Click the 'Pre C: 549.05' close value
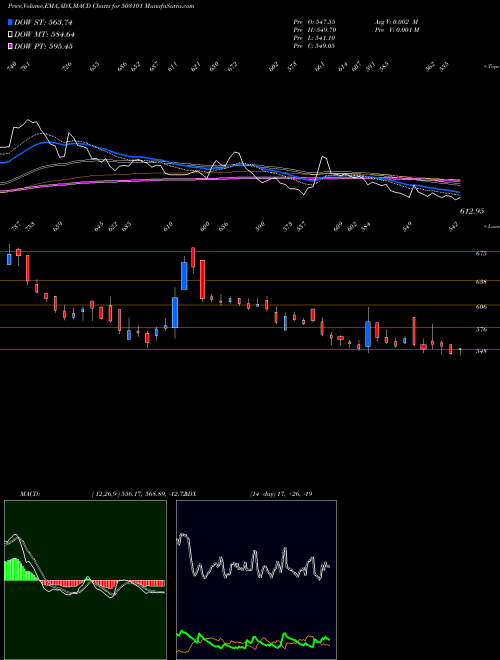The image size is (500, 660). [x=314, y=46]
